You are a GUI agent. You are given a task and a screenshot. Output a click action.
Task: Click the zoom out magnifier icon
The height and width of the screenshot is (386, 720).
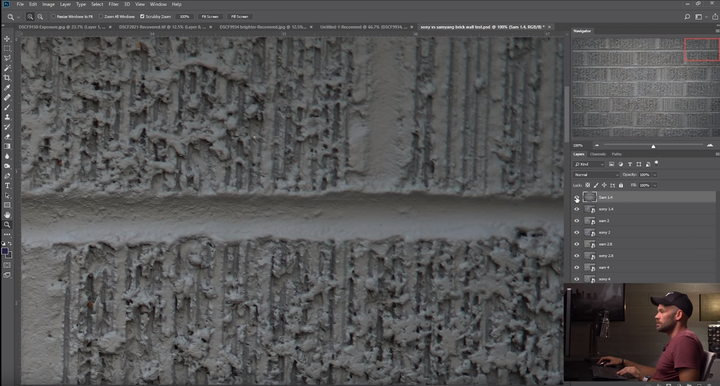(x=40, y=17)
